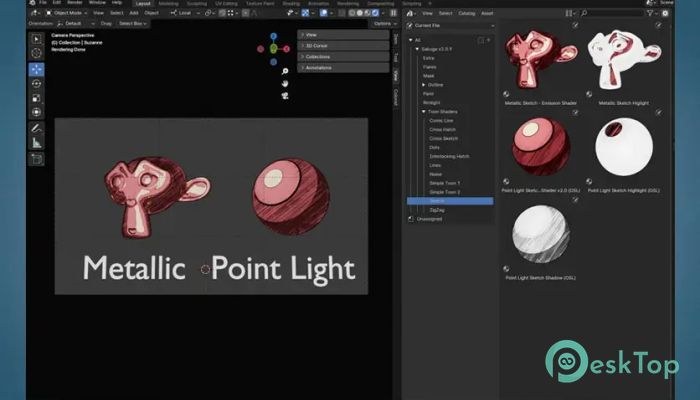Open the Object Mode dropdown
This screenshot has width=700, height=400.
coord(66,13)
